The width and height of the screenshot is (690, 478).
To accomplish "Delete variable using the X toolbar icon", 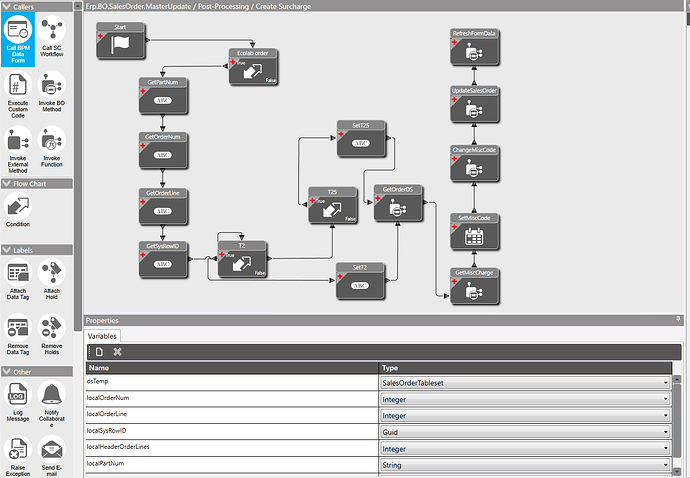I will [117, 352].
